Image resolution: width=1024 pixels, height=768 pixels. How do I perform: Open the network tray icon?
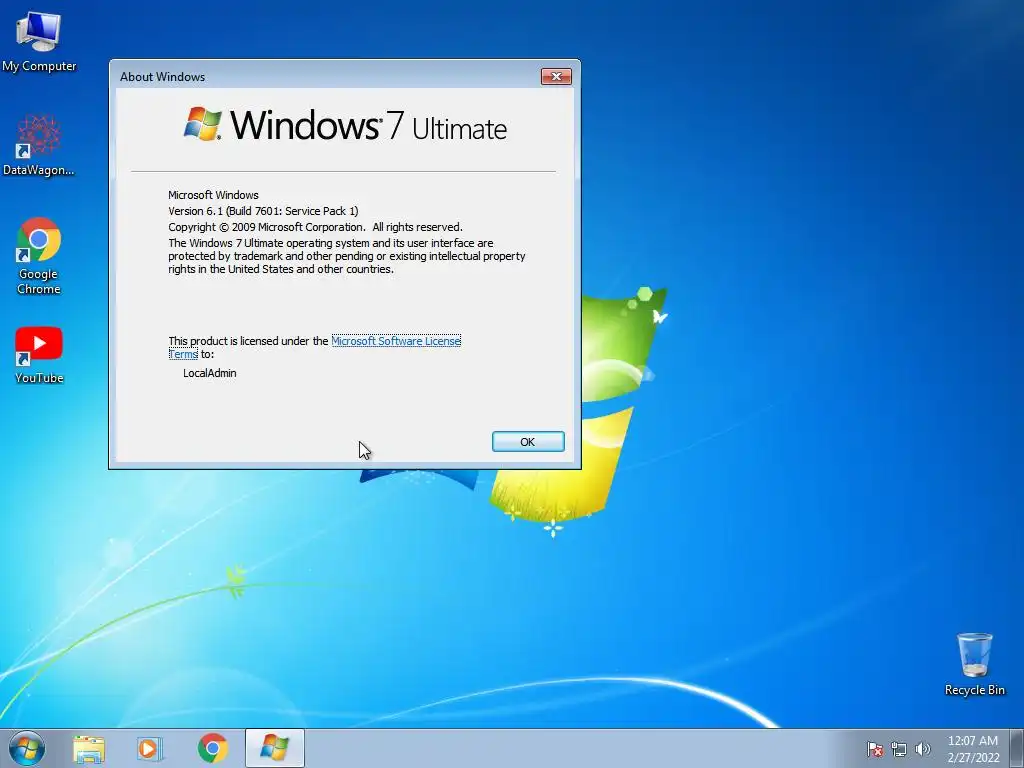(x=899, y=749)
